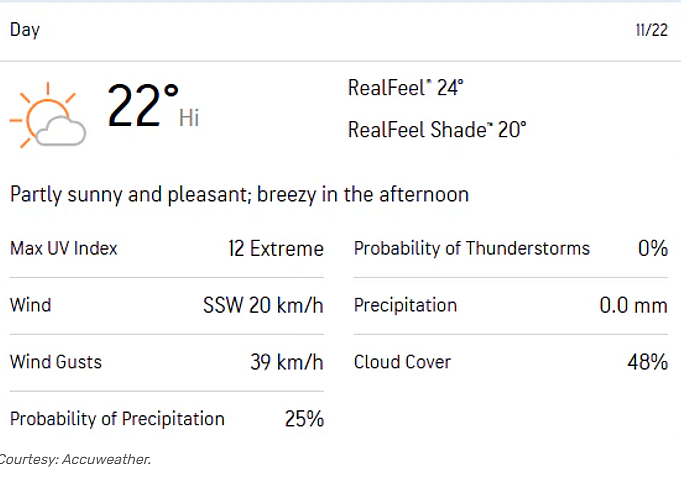Select the 25% precipitation probability value
Viewport: 681px width, 478px height.
[304, 419]
